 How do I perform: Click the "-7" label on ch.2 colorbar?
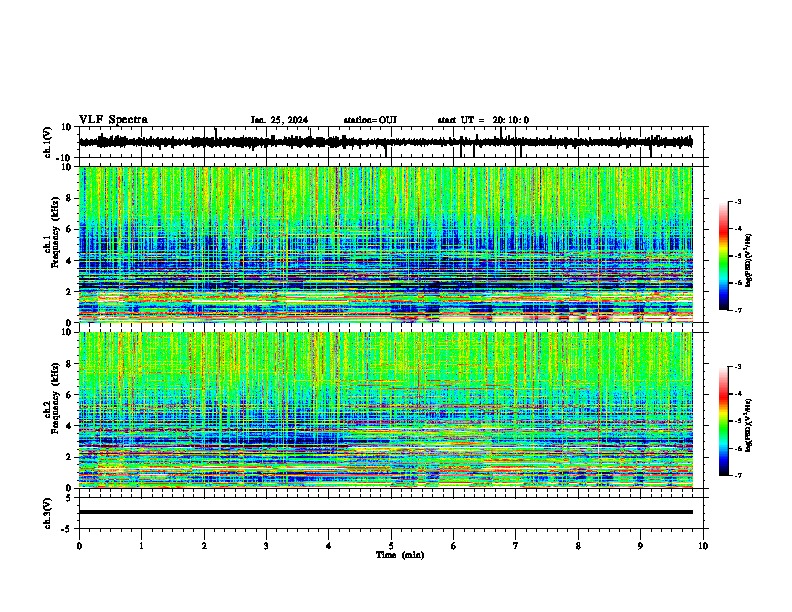737,476
